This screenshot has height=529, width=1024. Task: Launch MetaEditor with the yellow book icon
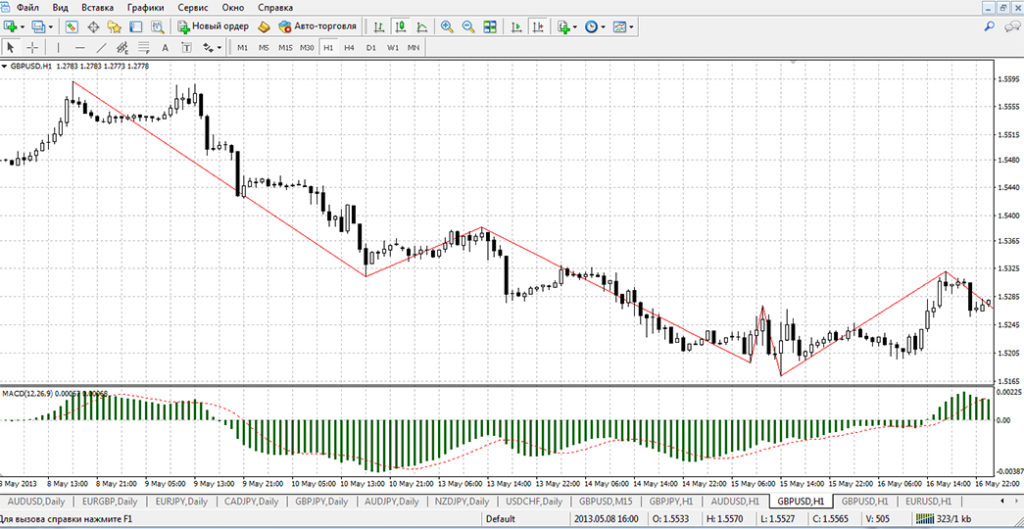click(264, 27)
